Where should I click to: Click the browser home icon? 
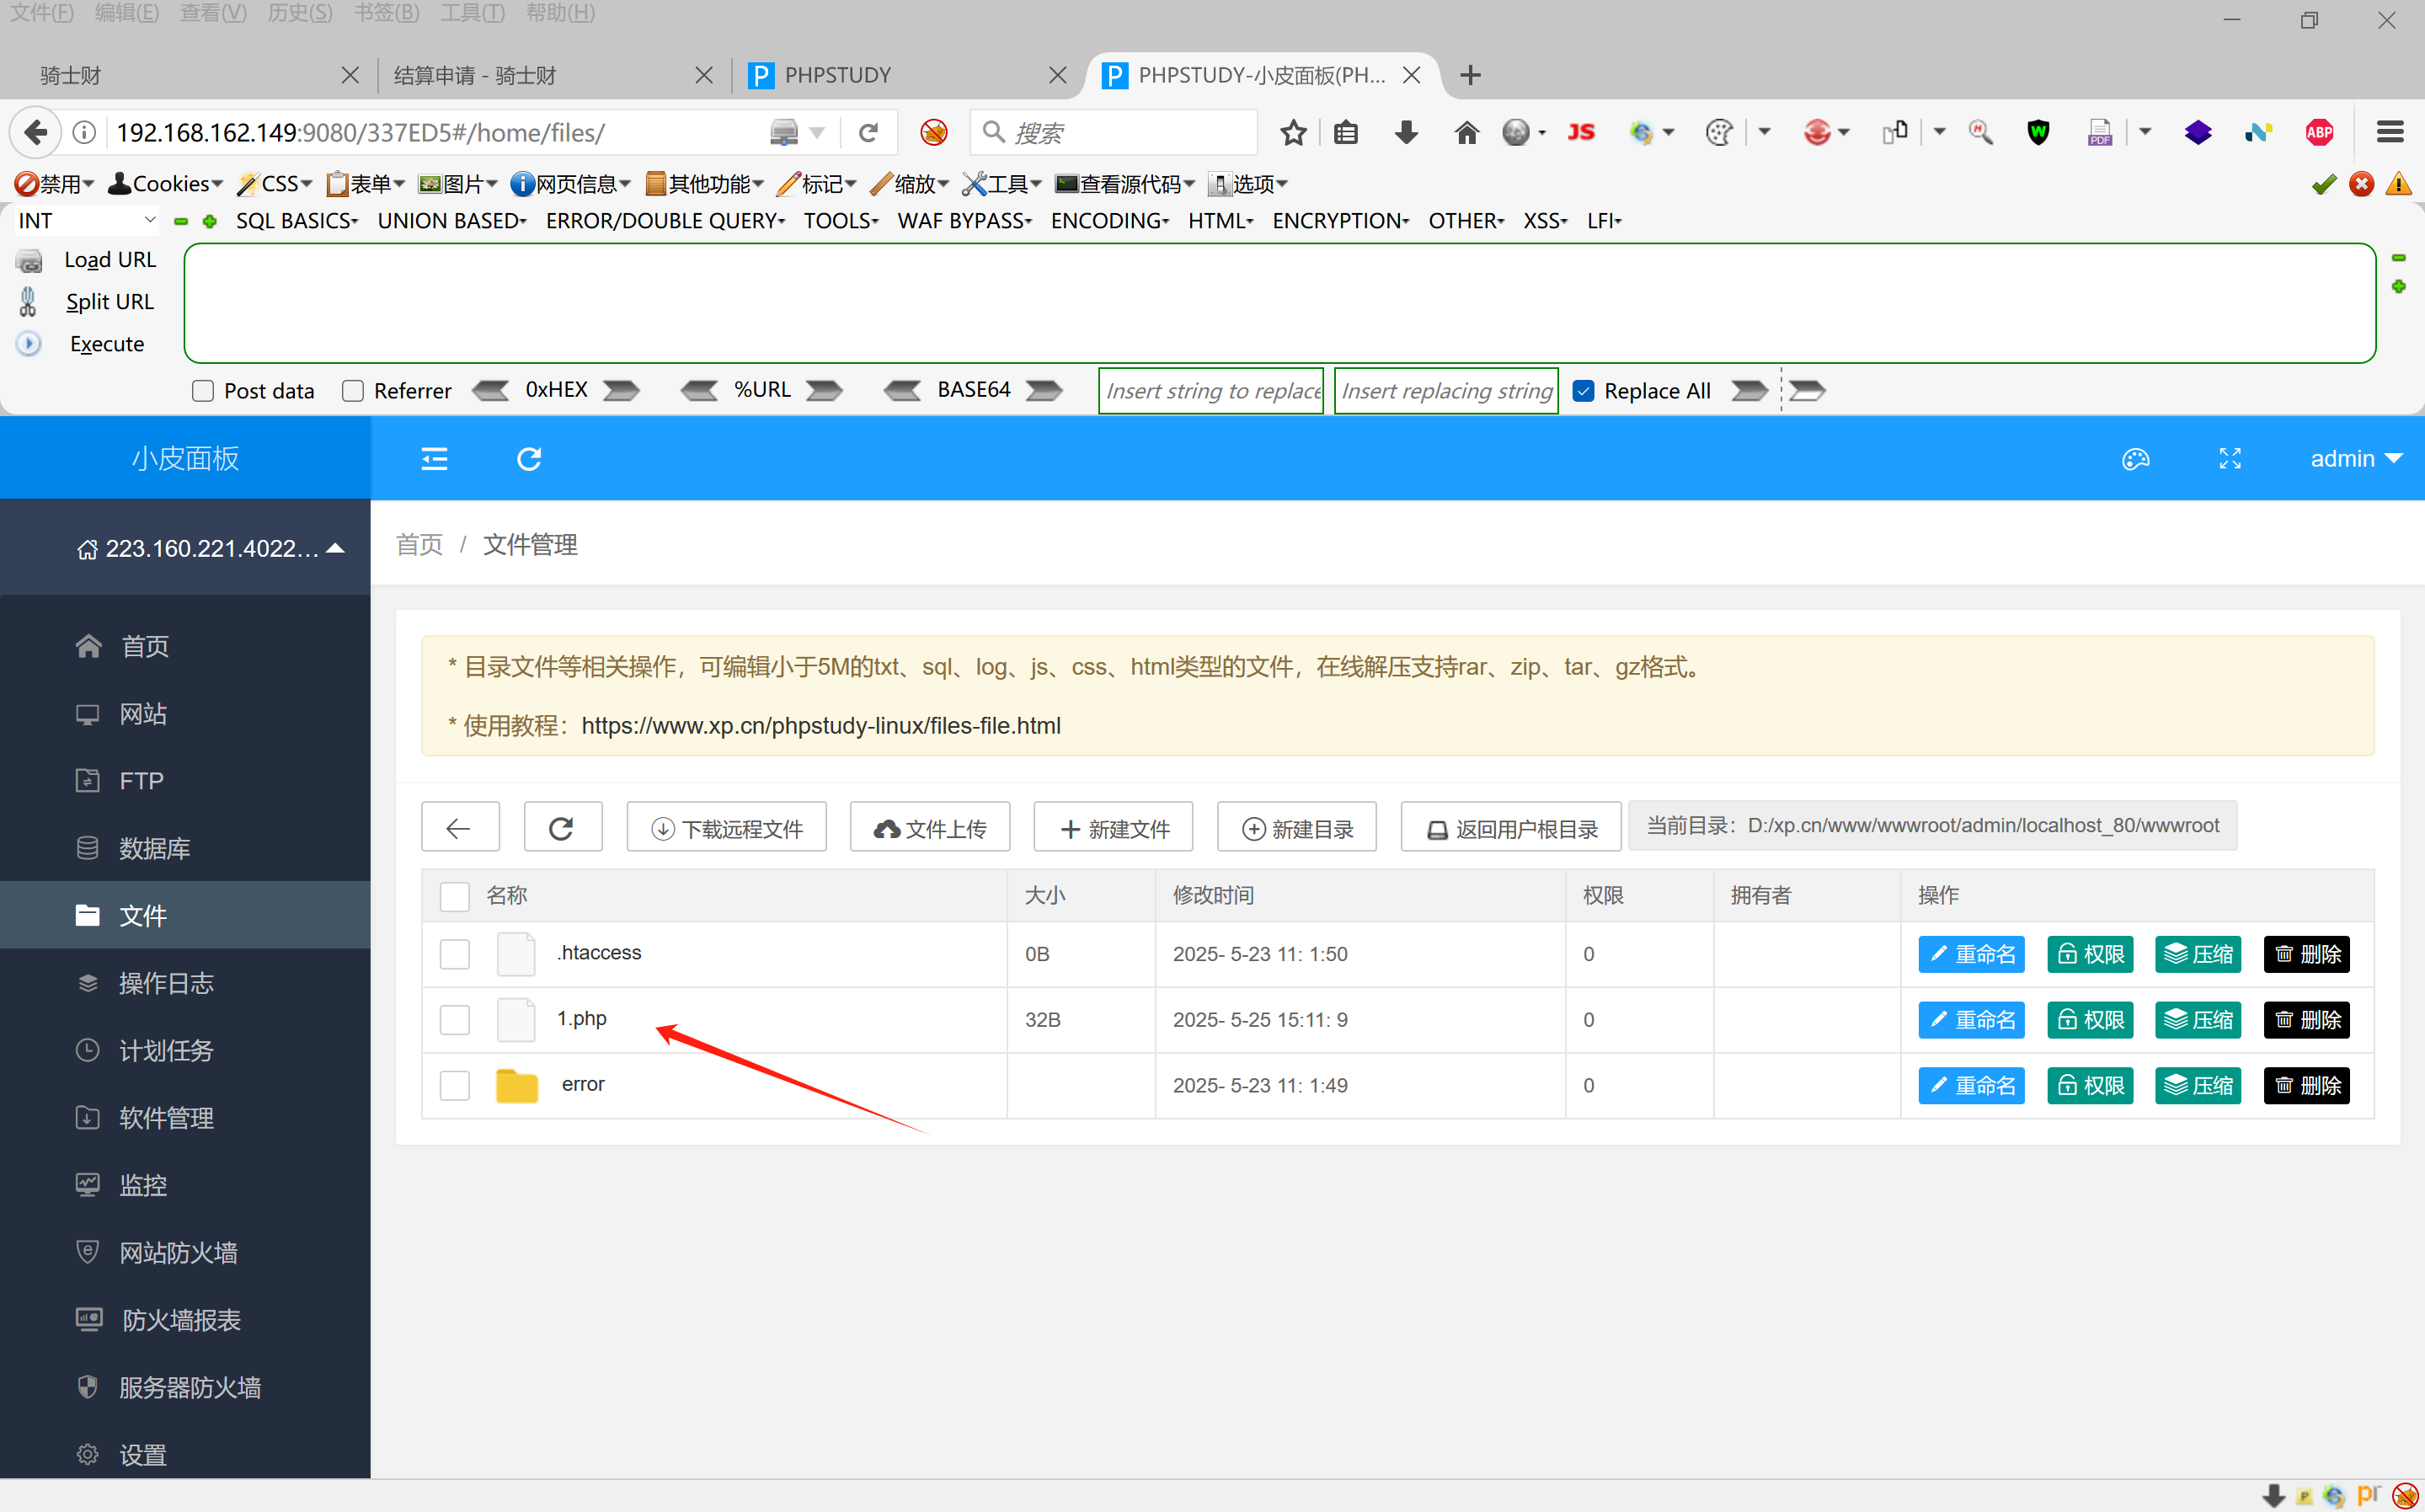1466,133
